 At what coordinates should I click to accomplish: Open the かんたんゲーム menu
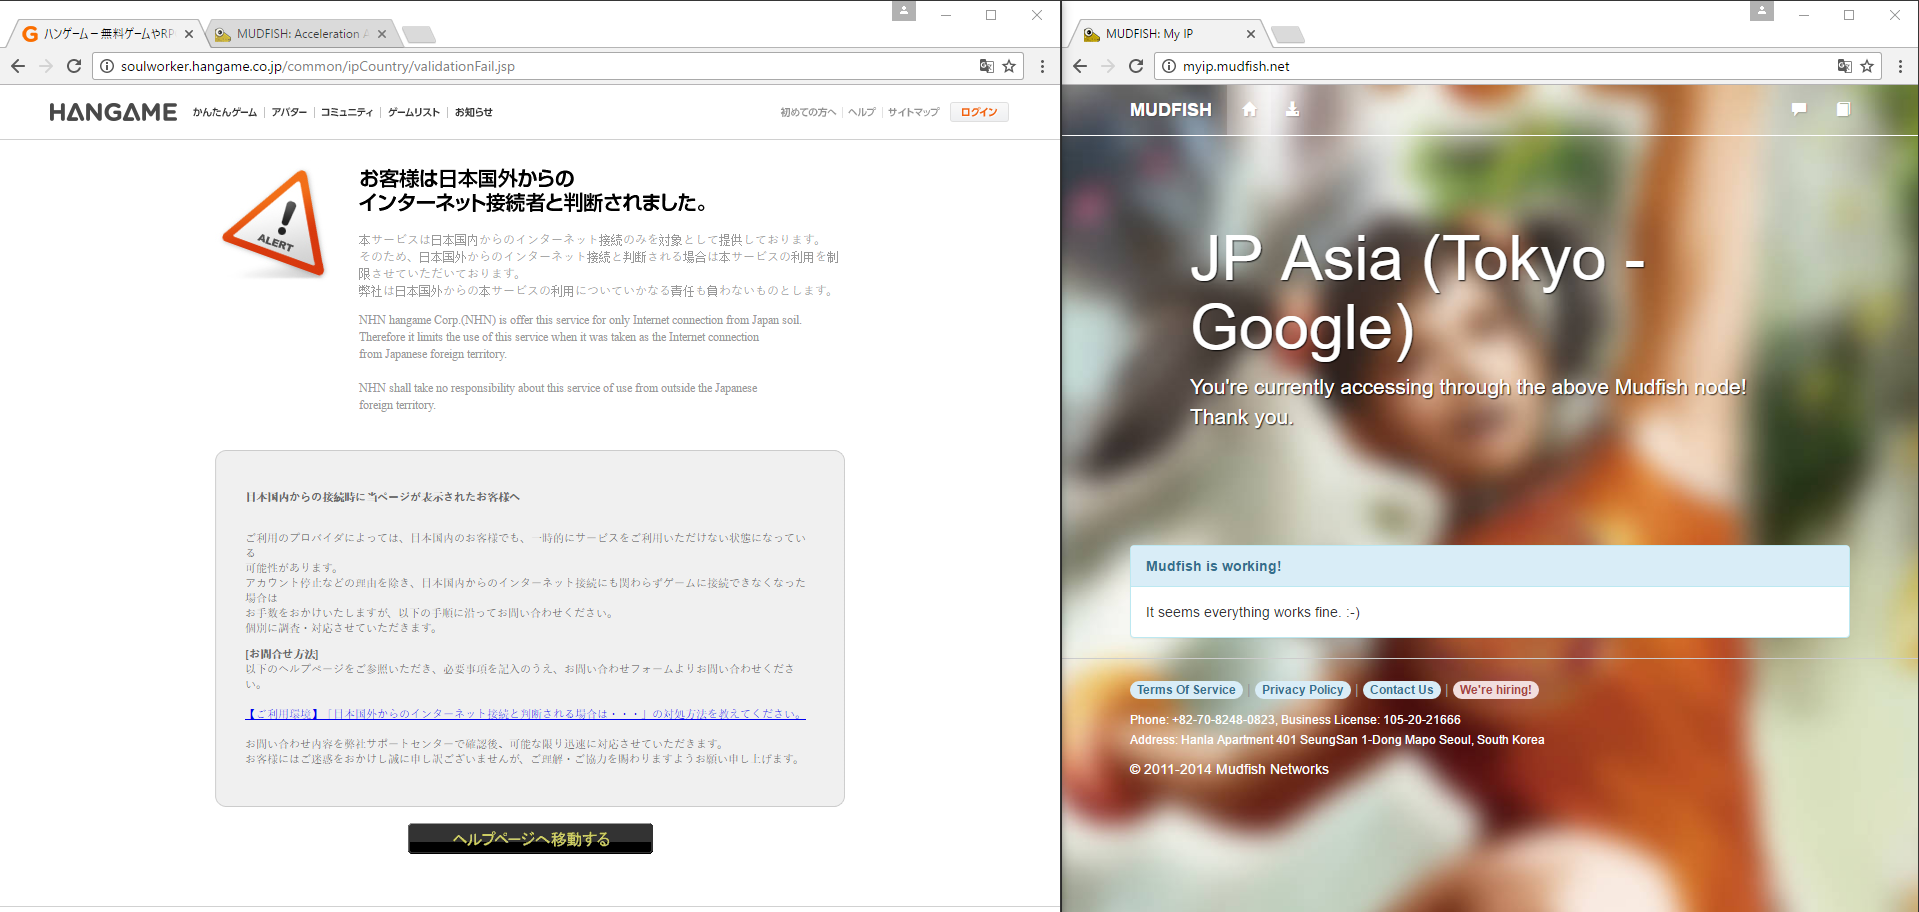click(x=225, y=112)
